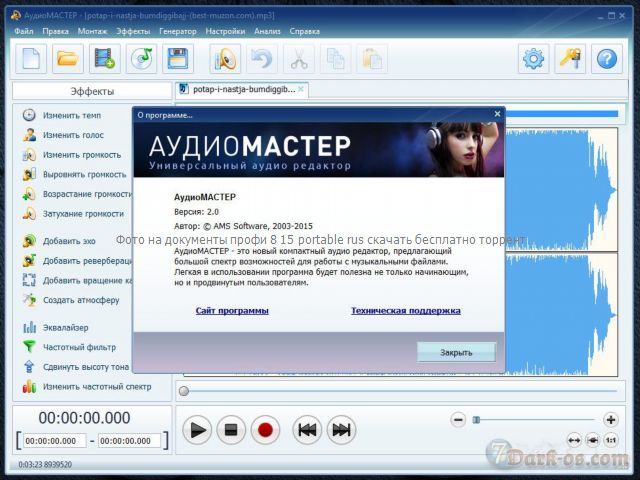Click the zoom to selection button
This screenshot has height=480, width=640.
point(592,440)
